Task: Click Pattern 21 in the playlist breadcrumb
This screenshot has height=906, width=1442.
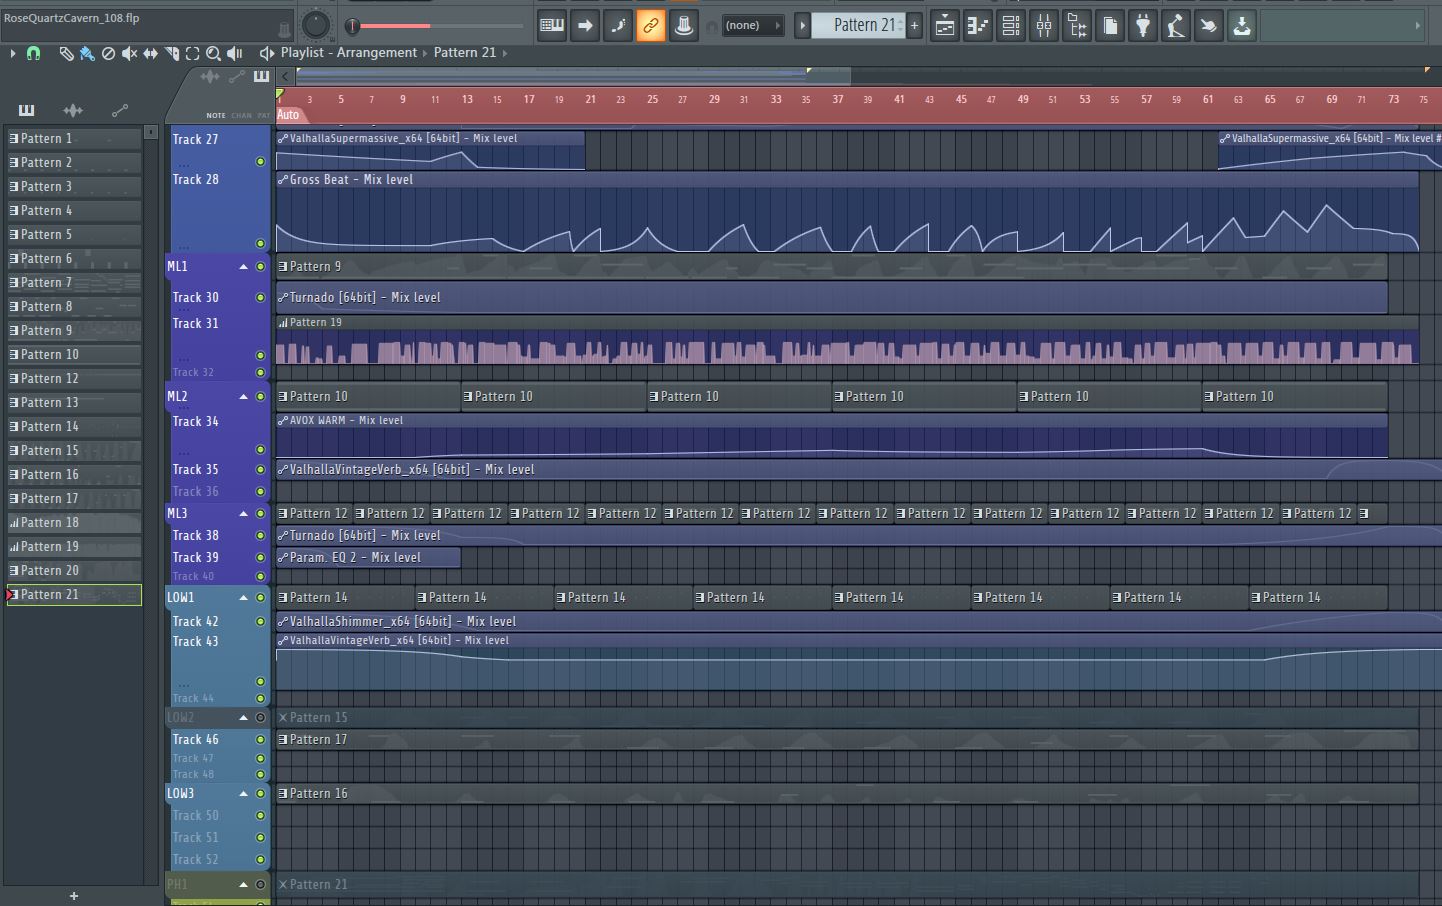Action: (465, 53)
